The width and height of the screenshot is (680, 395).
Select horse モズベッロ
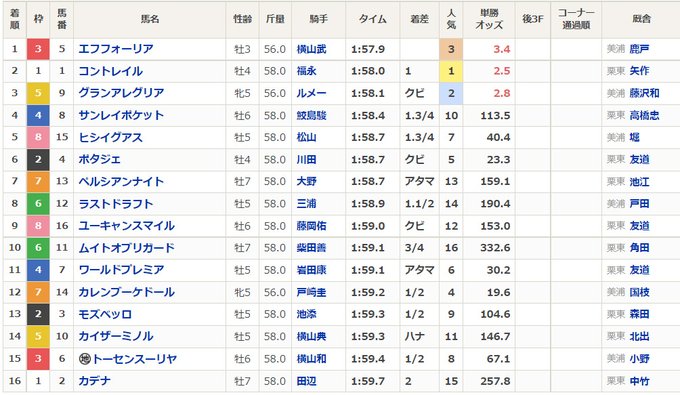(x=105, y=314)
